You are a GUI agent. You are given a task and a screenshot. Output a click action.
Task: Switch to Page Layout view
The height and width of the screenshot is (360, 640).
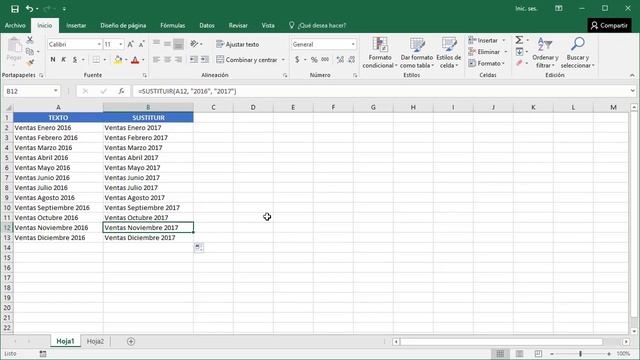[519, 353]
